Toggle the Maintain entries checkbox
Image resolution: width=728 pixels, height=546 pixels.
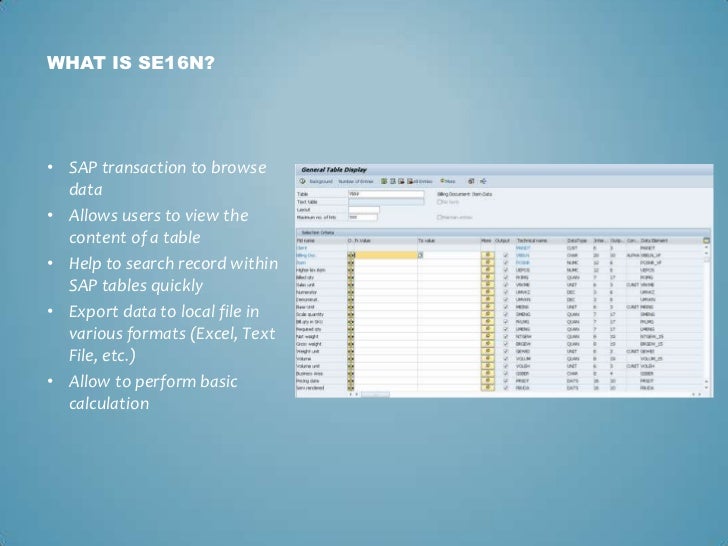pos(439,217)
